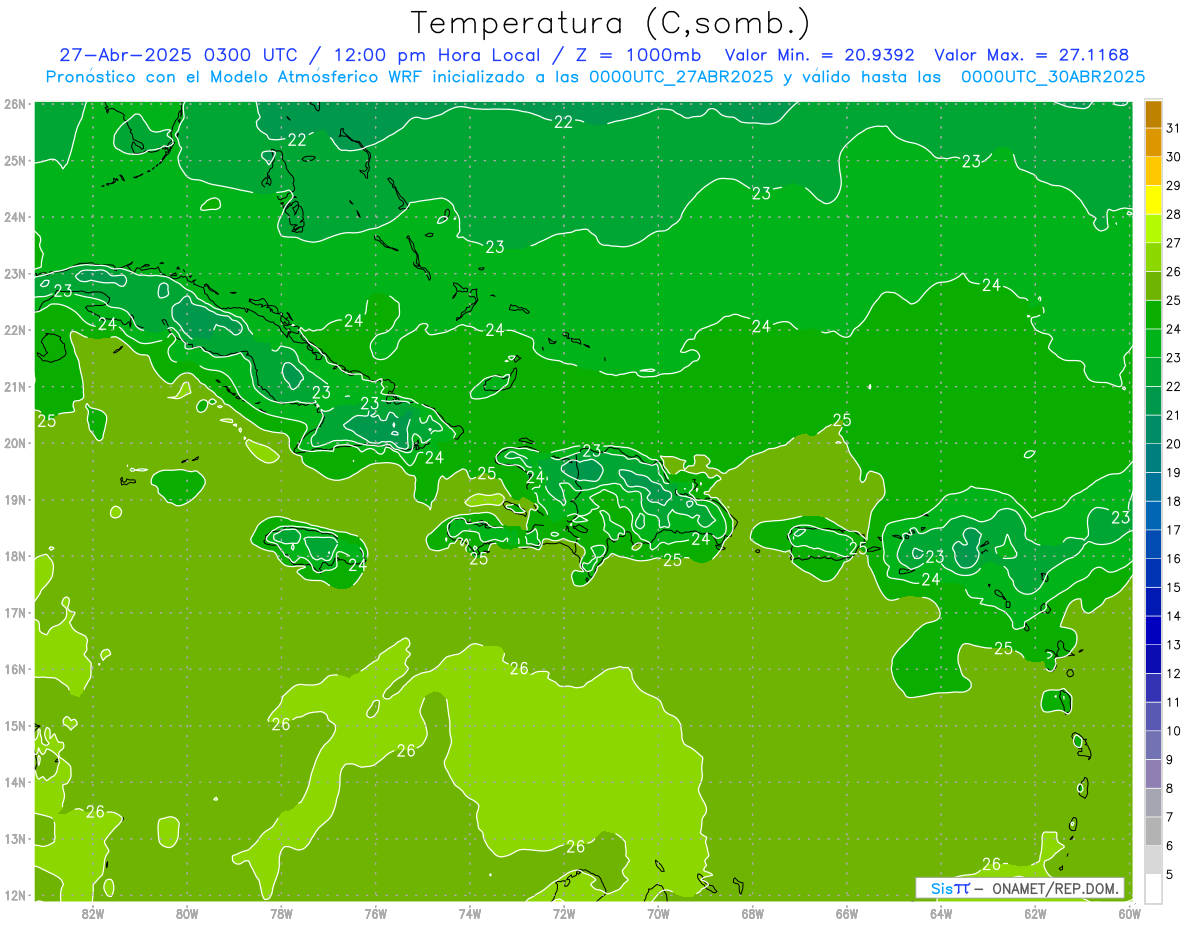Click the legend value label '29'
The image size is (1200, 927).
[x=1173, y=185]
